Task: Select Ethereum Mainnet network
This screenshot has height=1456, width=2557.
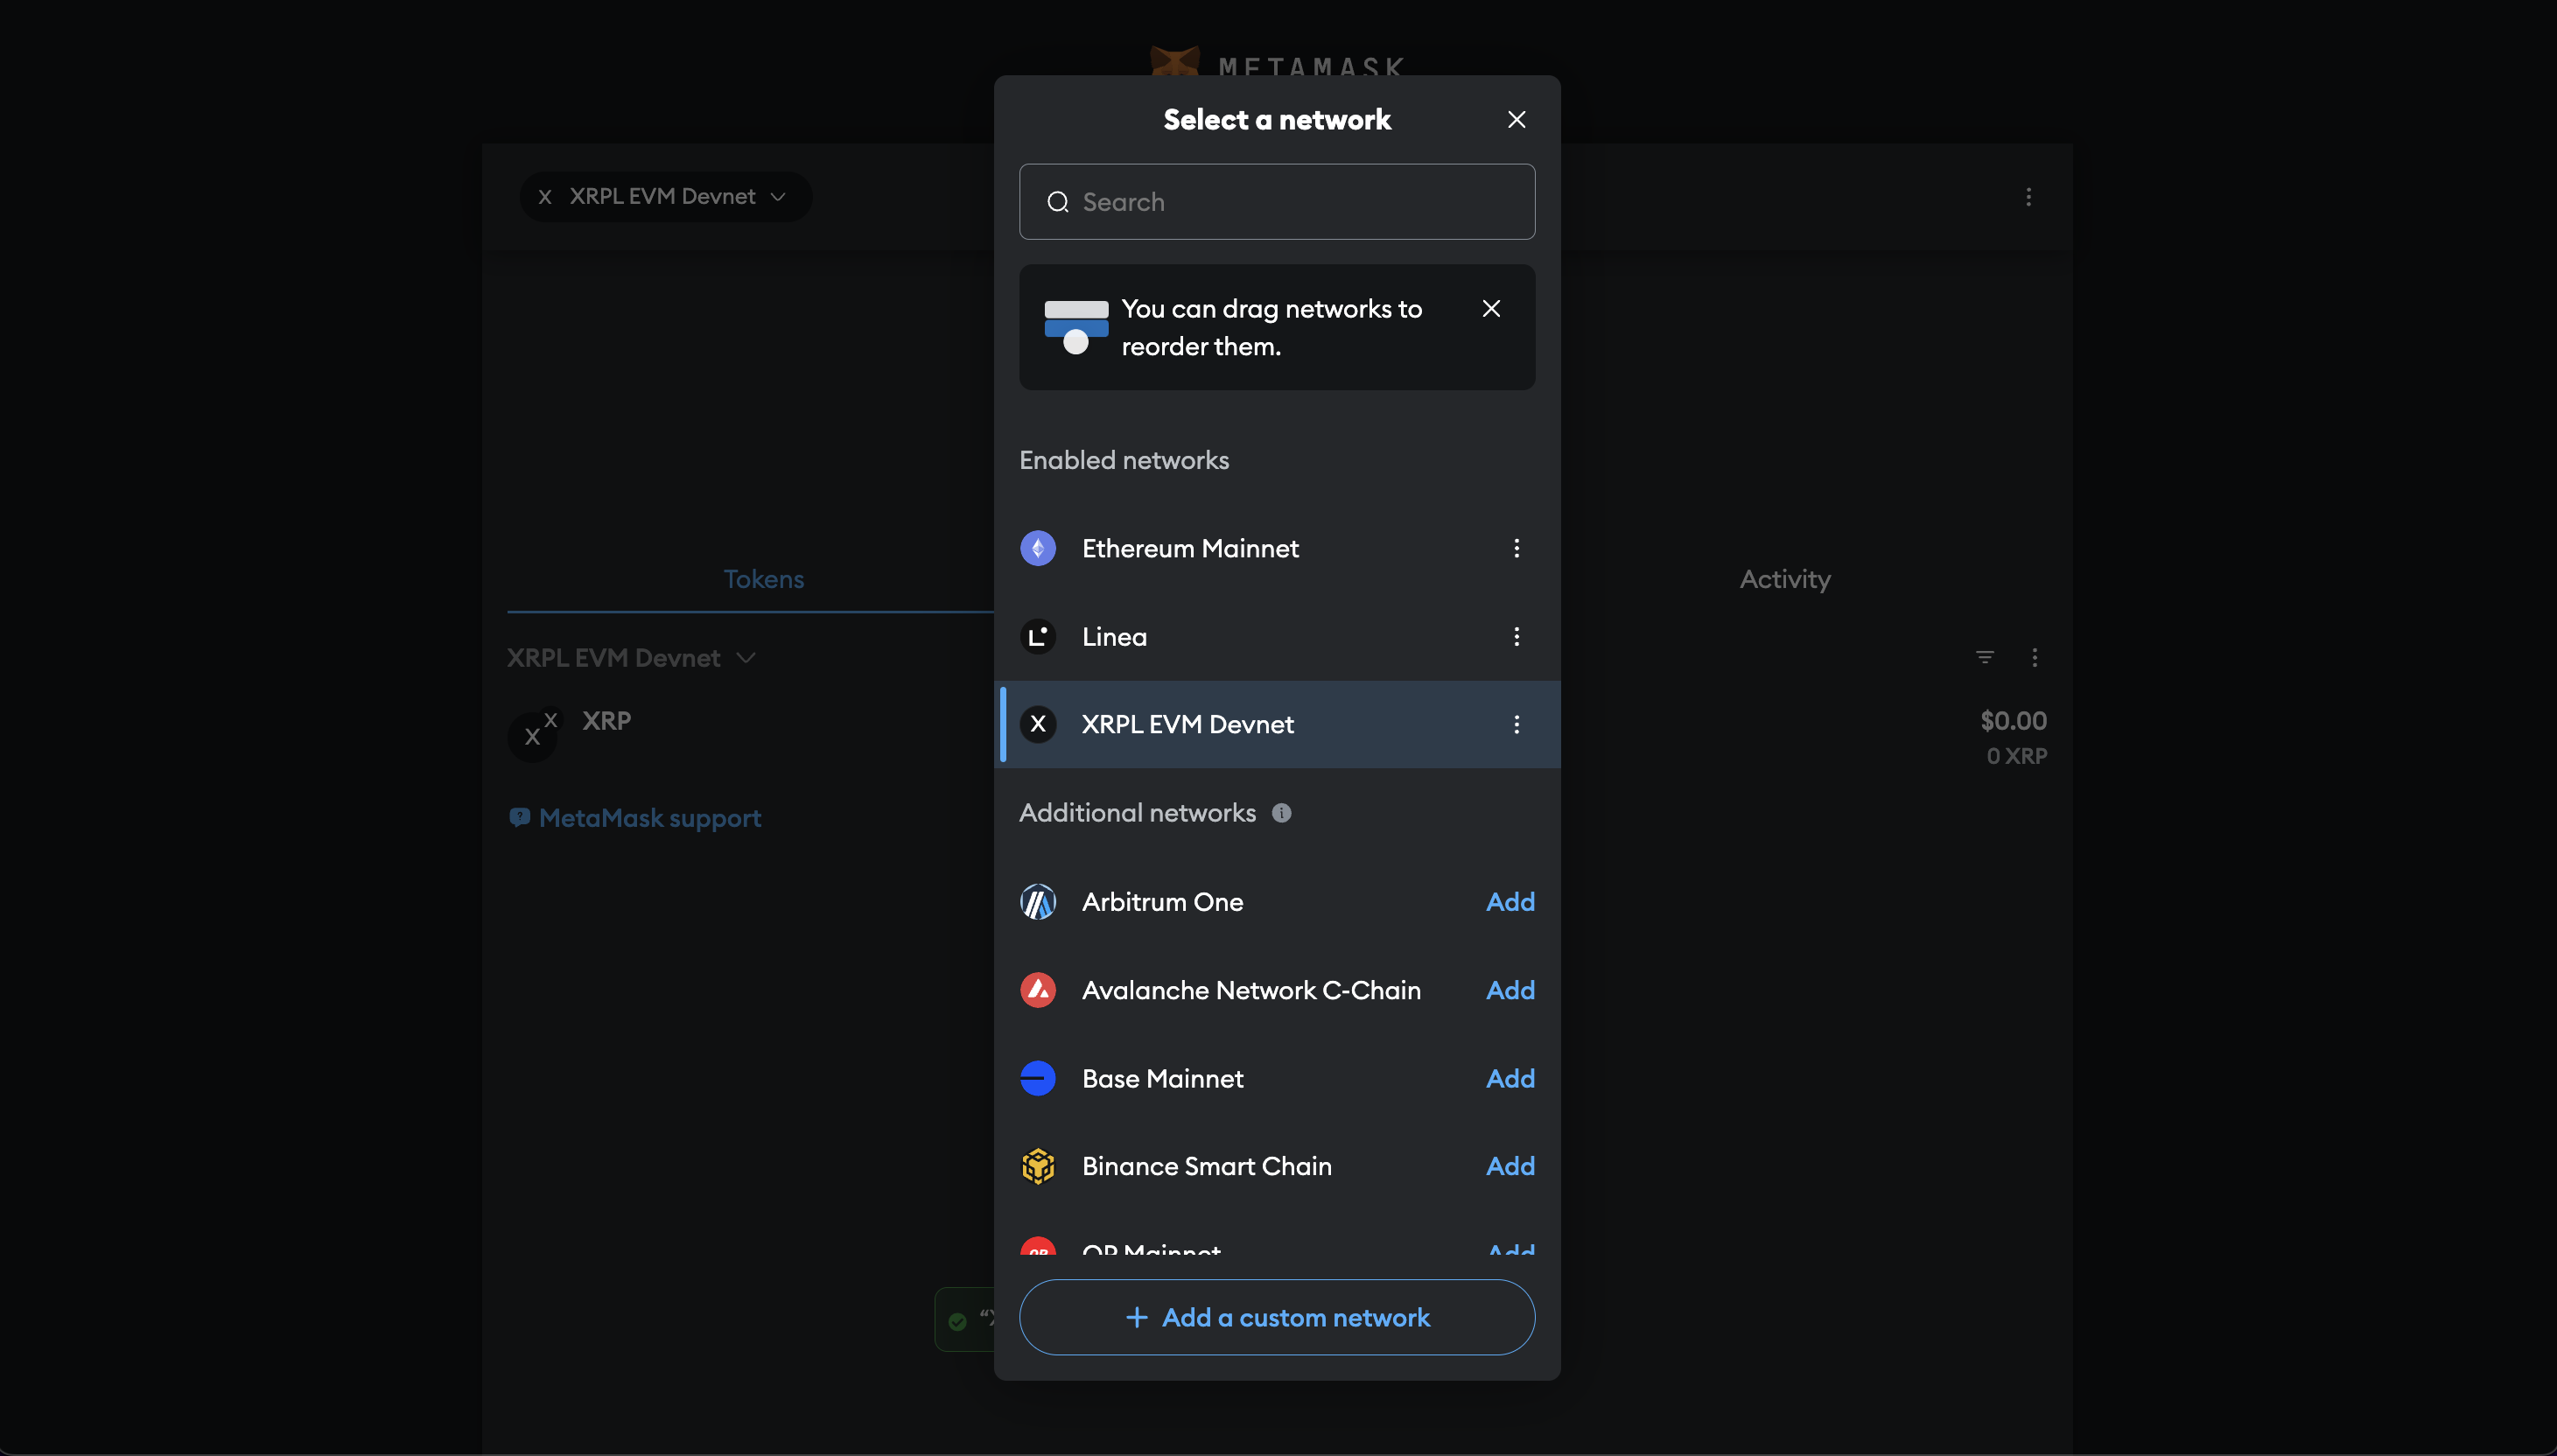Action: (1277, 548)
